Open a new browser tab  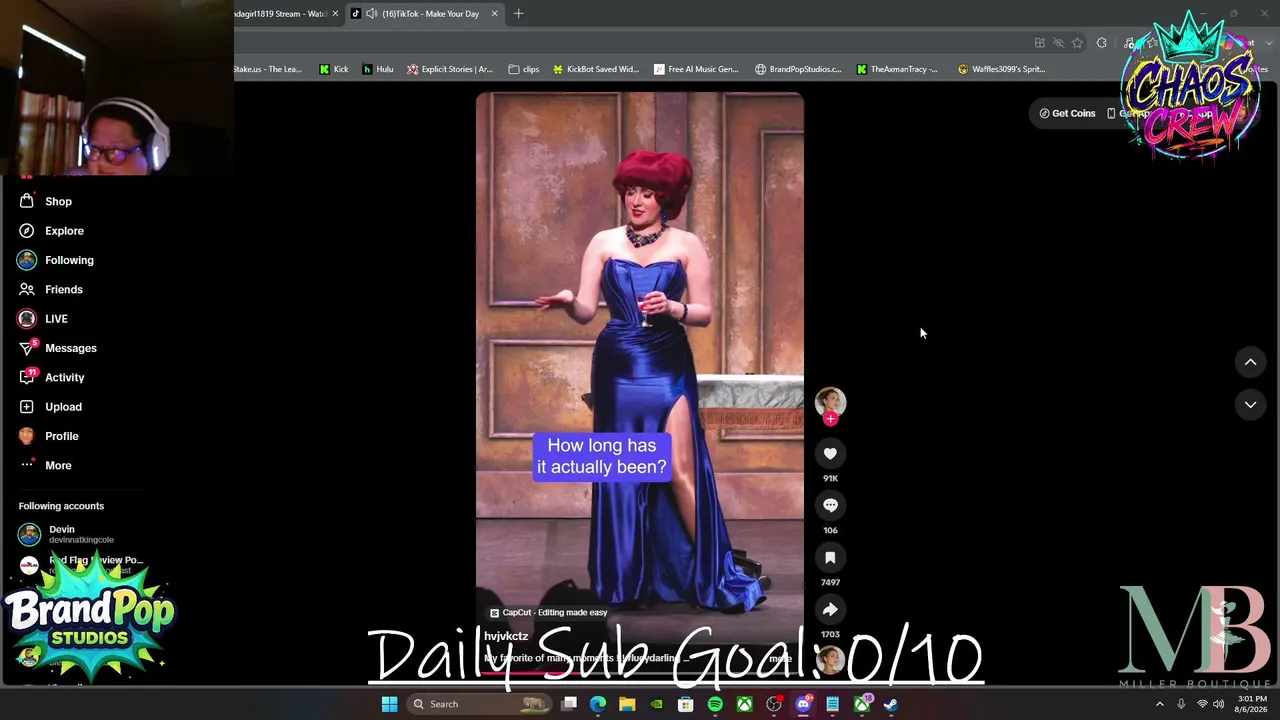(518, 14)
